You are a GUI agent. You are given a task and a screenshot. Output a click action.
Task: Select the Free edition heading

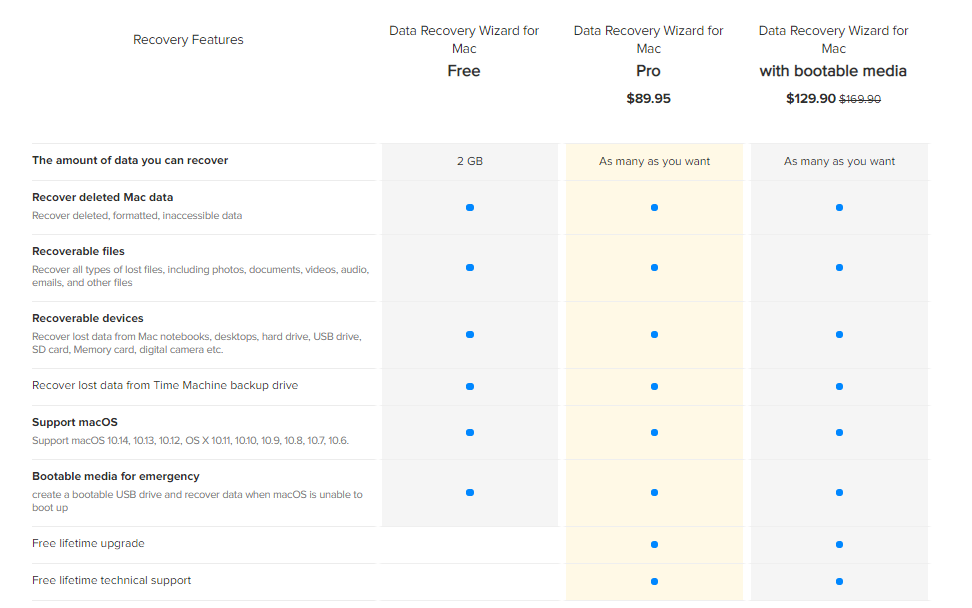[464, 71]
